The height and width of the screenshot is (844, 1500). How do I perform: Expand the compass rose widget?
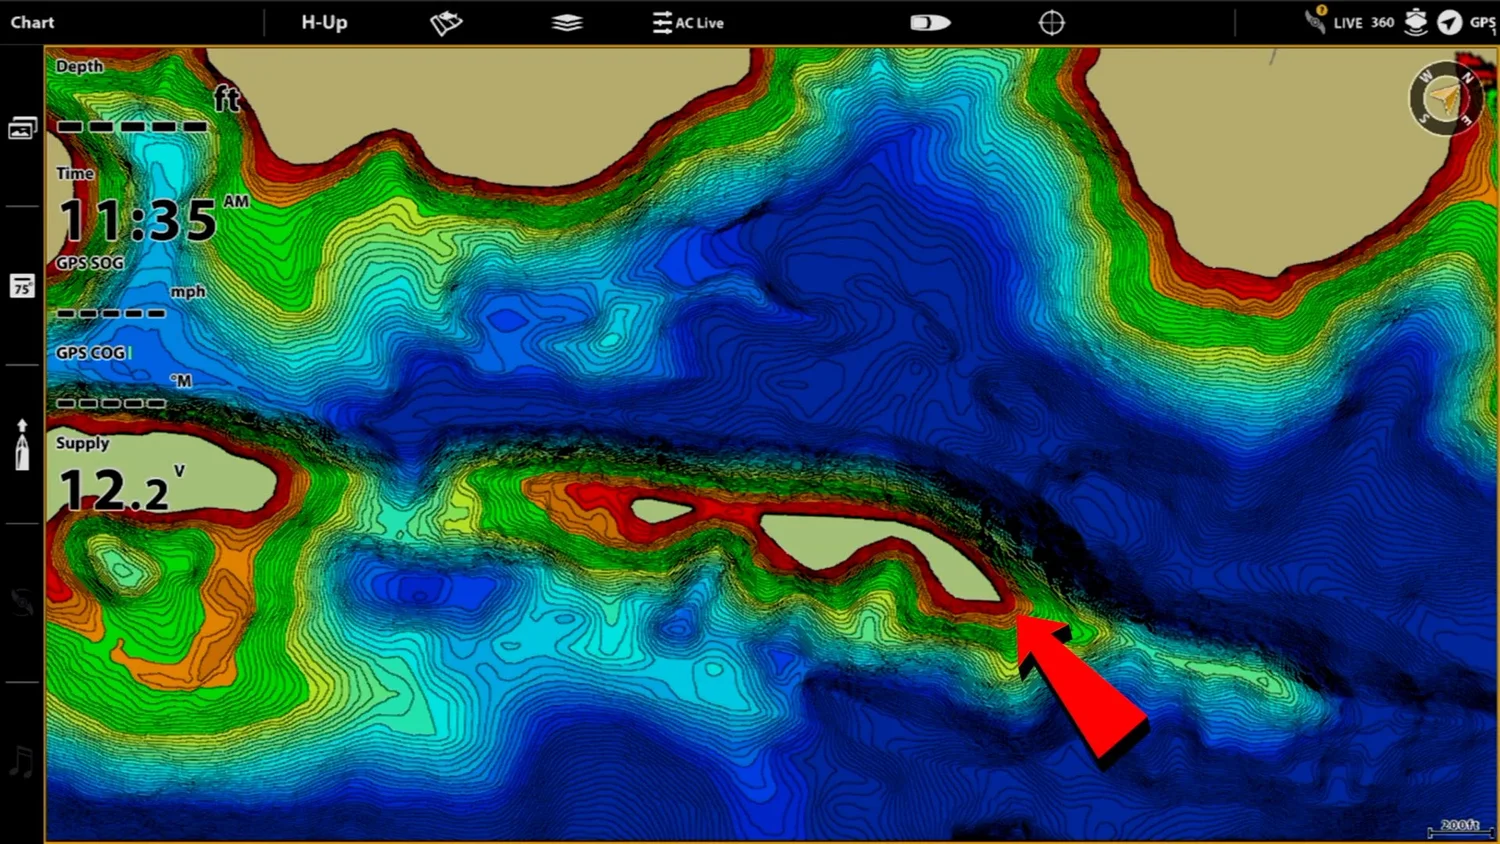(1443, 99)
